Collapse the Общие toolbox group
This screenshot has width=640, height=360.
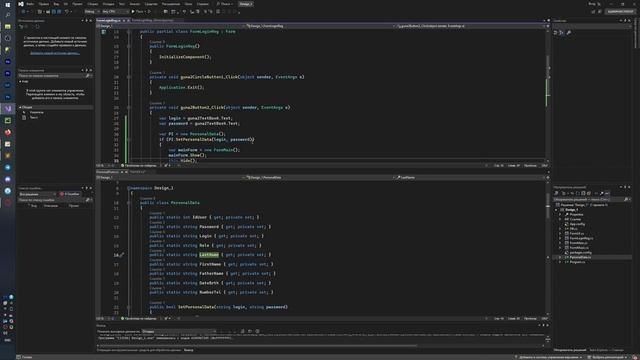[x=20, y=107]
